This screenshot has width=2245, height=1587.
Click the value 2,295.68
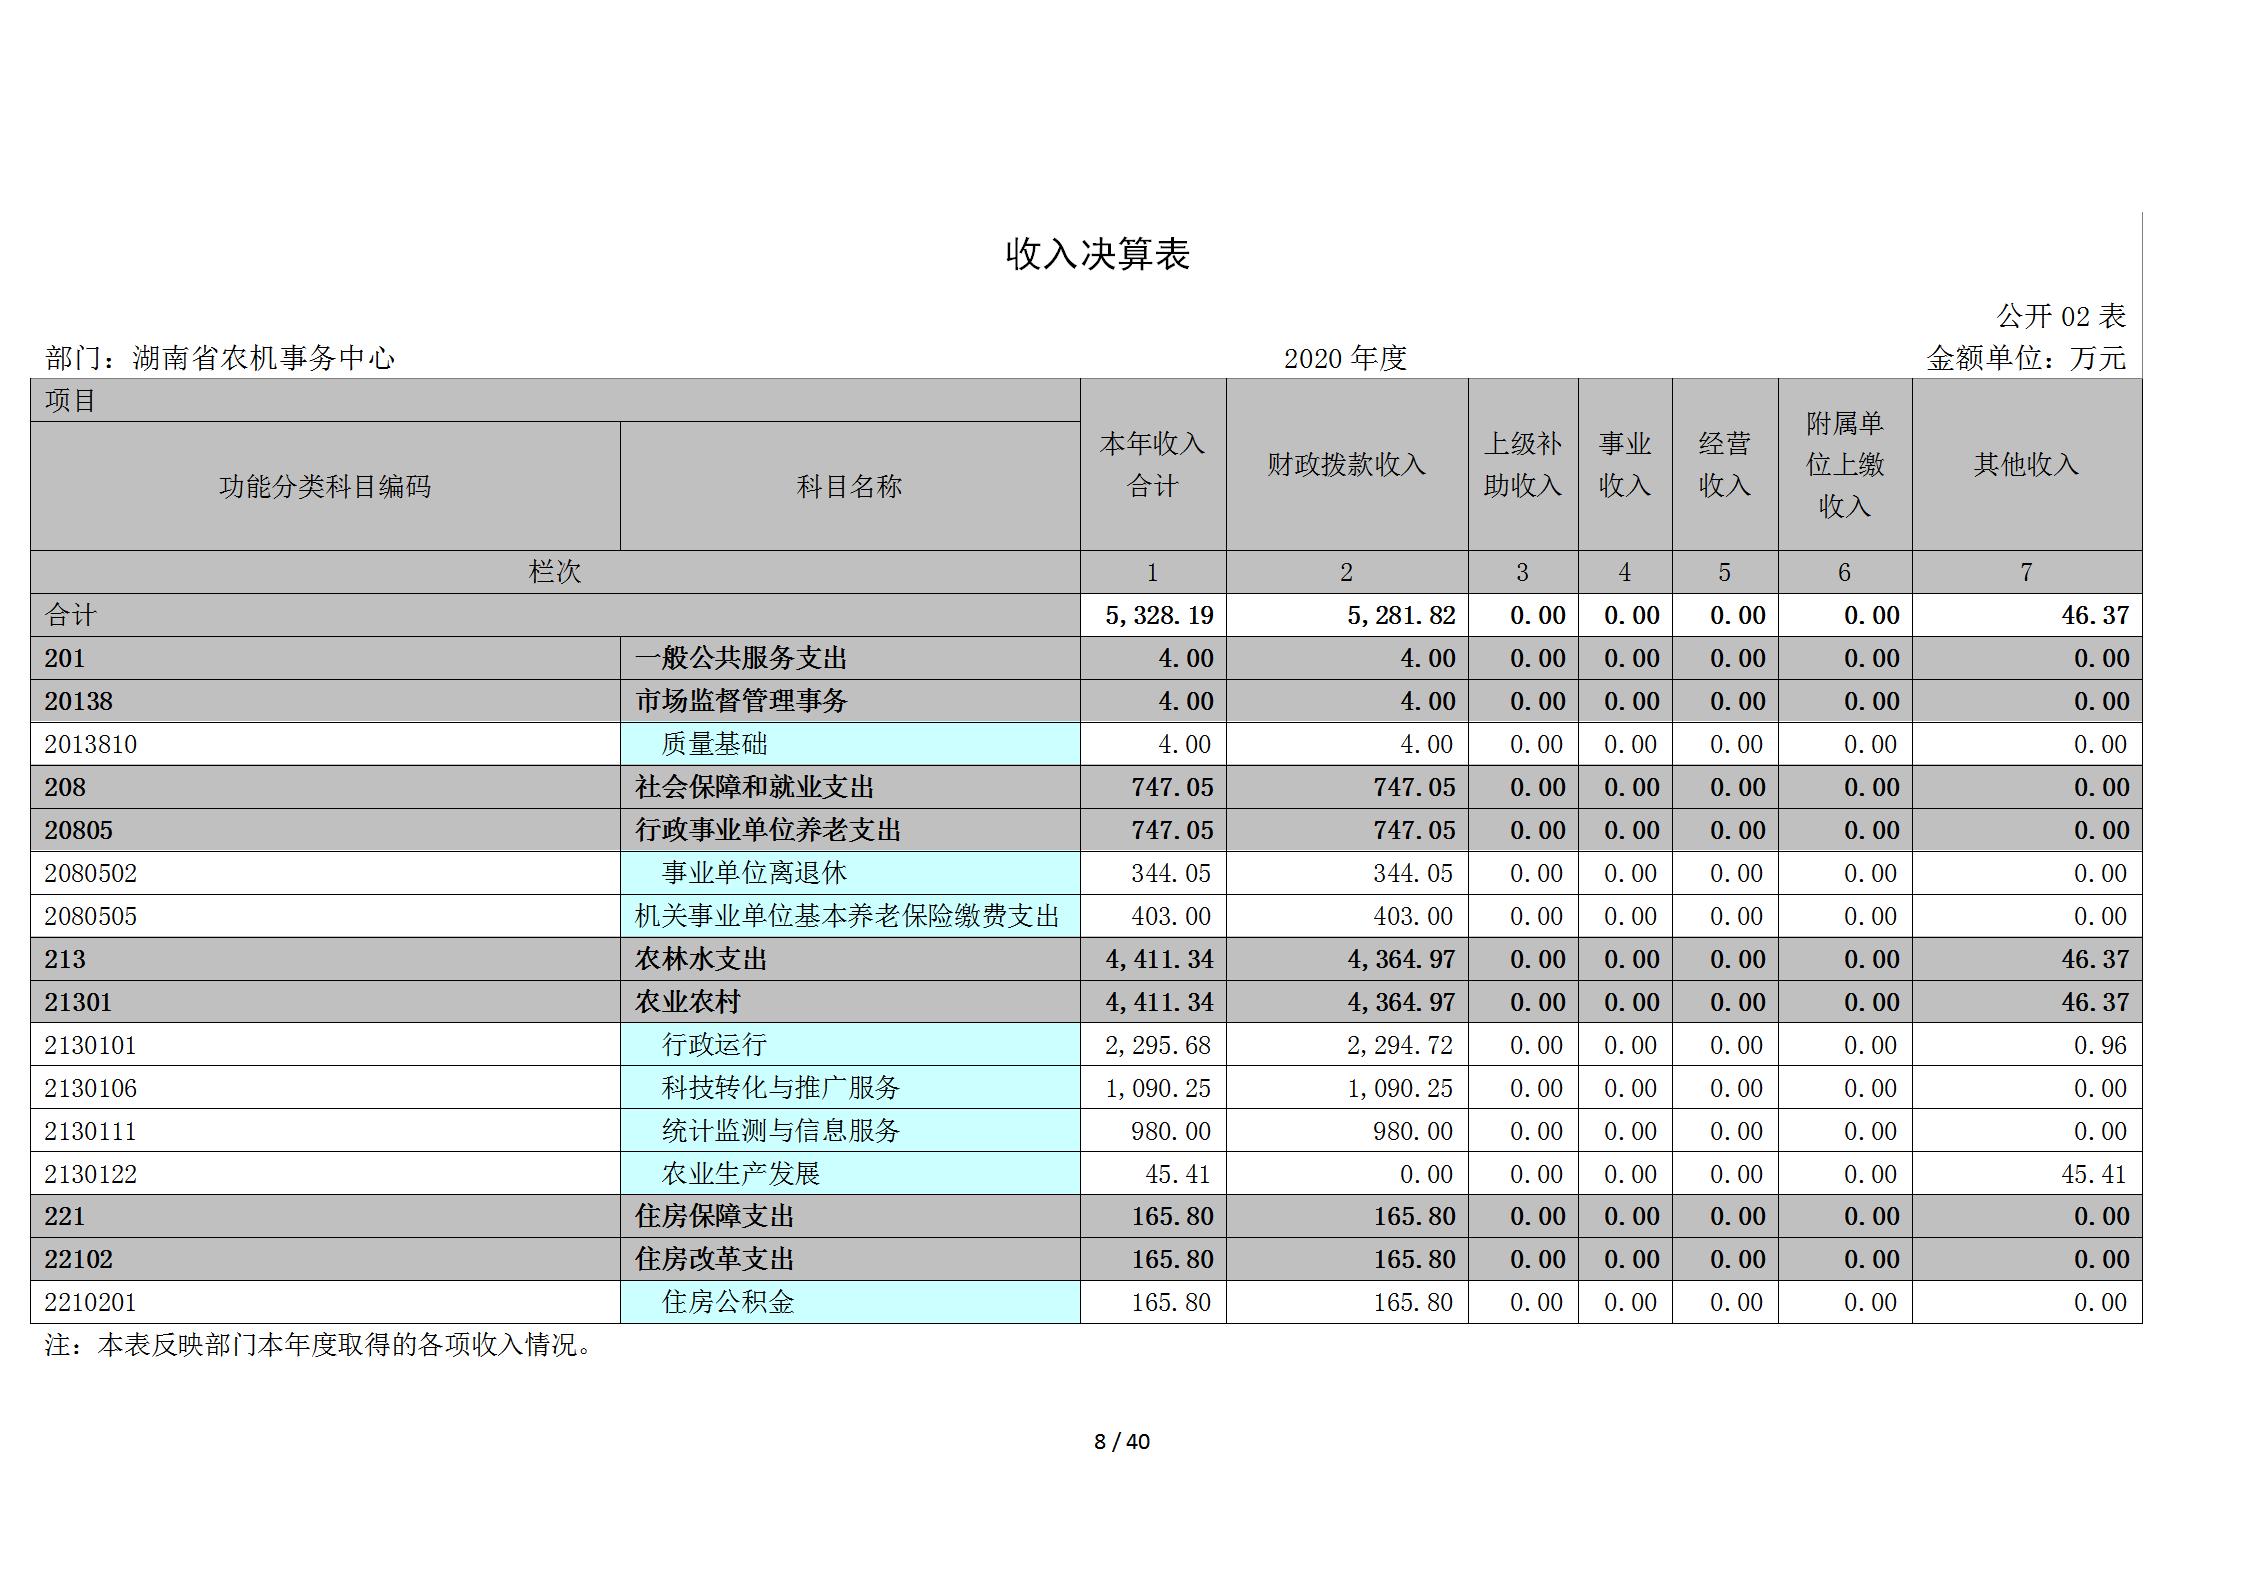click(1158, 1045)
